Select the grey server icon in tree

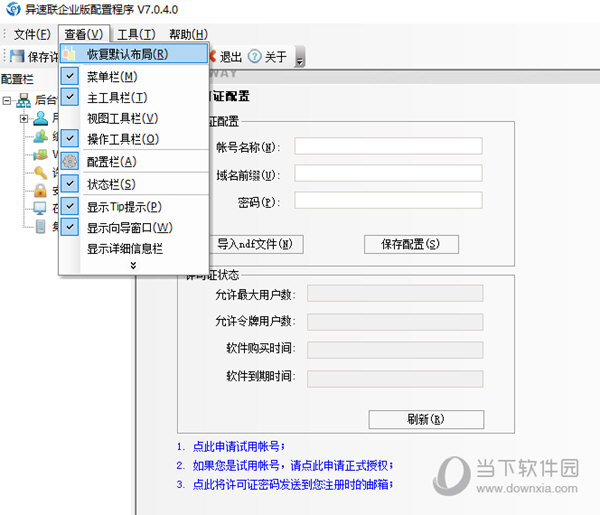(40, 226)
